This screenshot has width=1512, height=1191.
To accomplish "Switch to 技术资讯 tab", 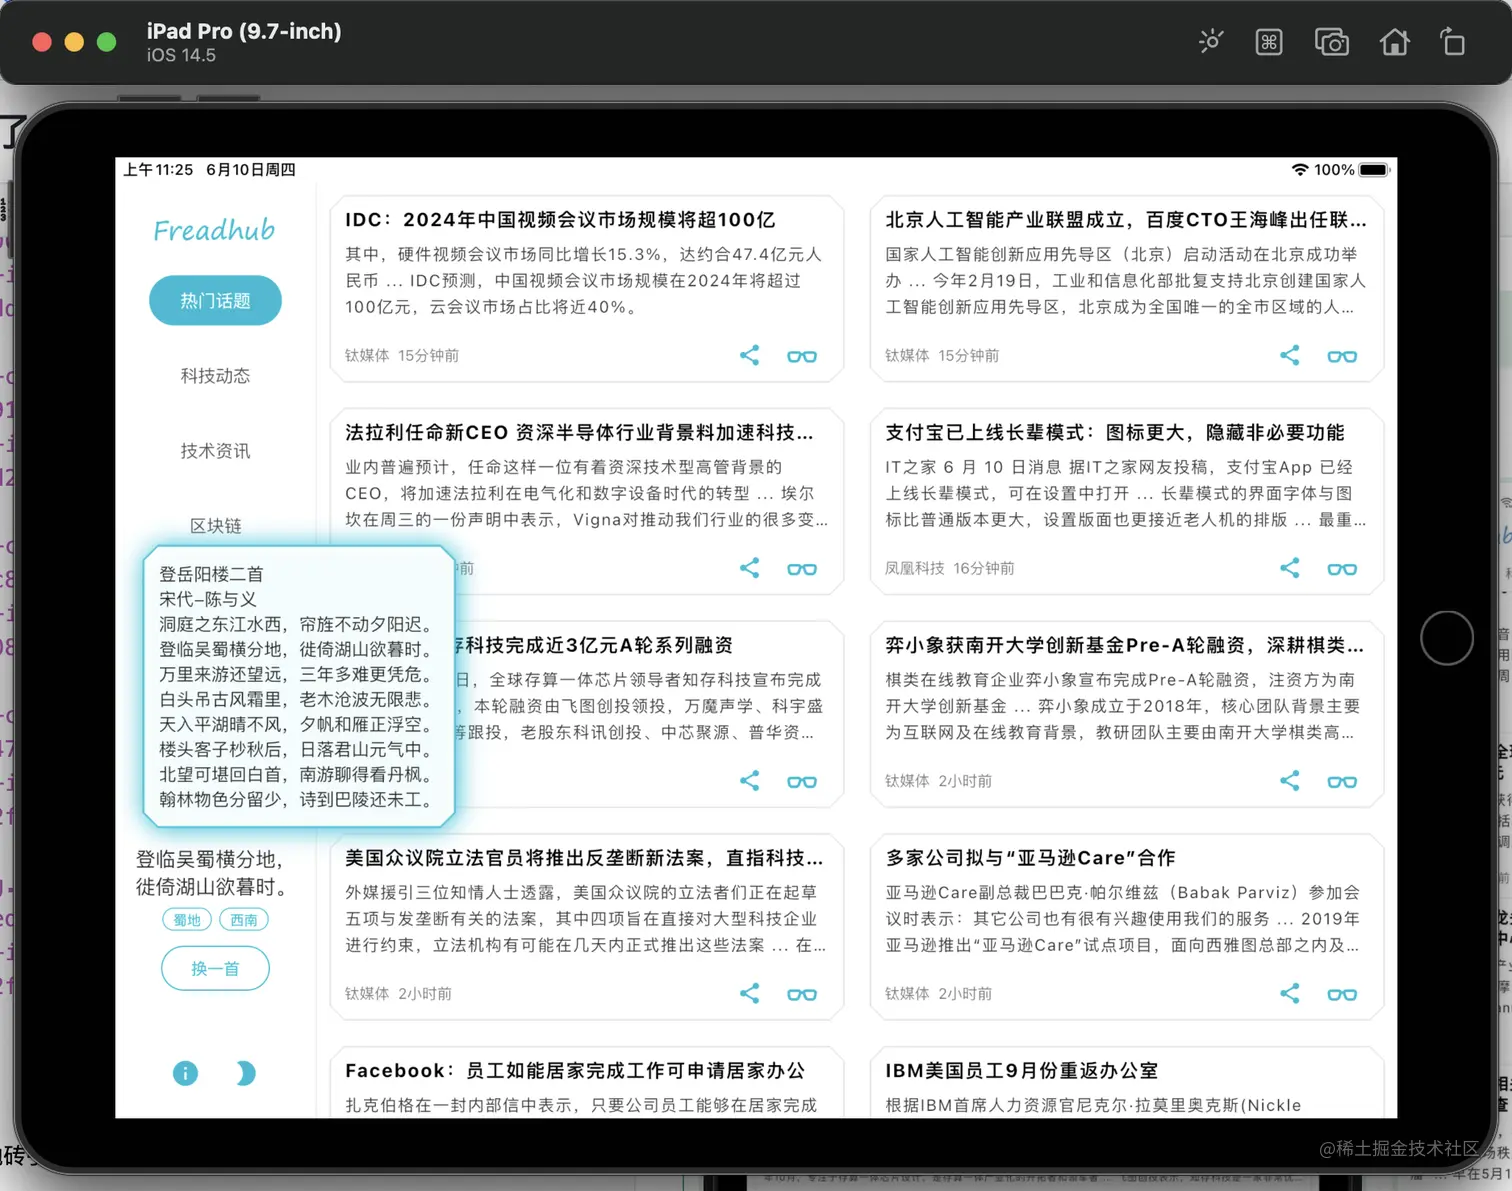I will click(215, 451).
